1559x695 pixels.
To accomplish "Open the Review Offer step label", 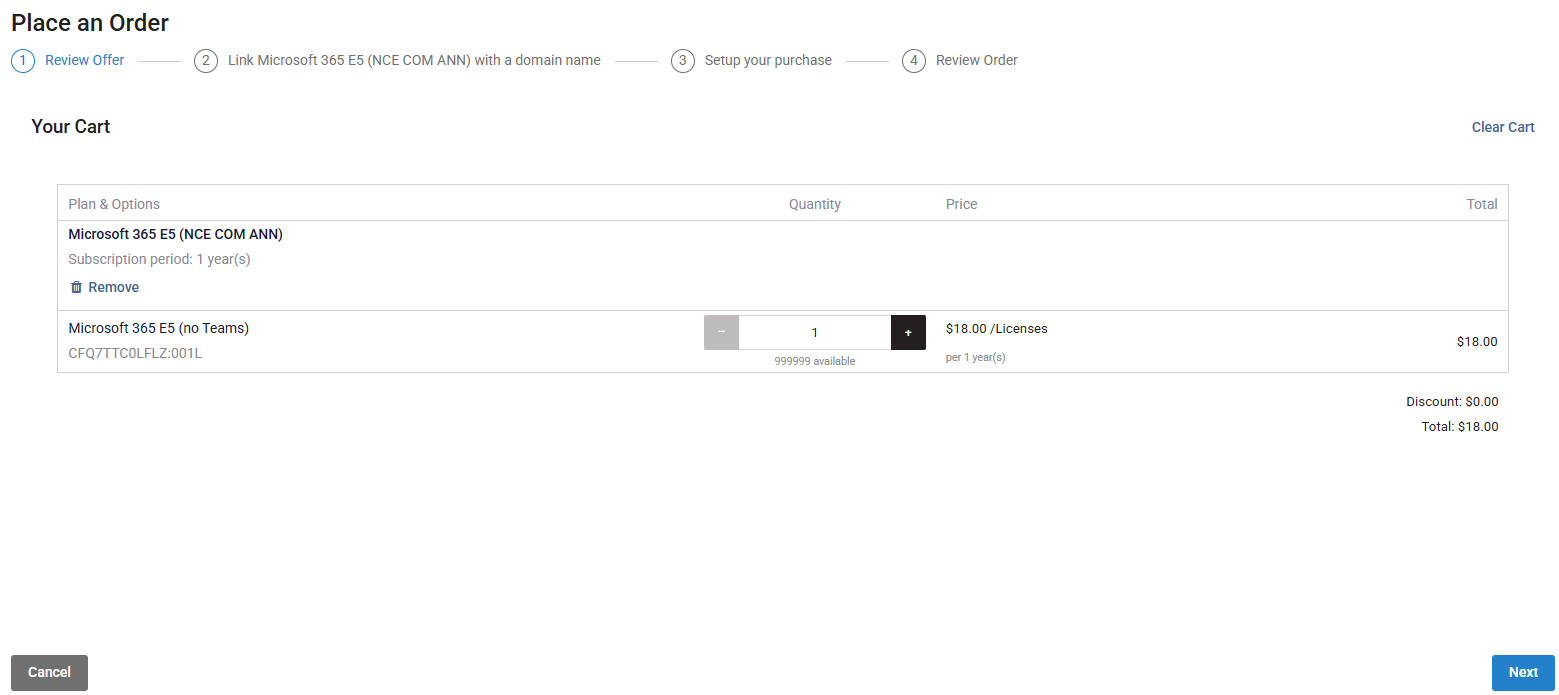I will pyautogui.click(x=85, y=60).
